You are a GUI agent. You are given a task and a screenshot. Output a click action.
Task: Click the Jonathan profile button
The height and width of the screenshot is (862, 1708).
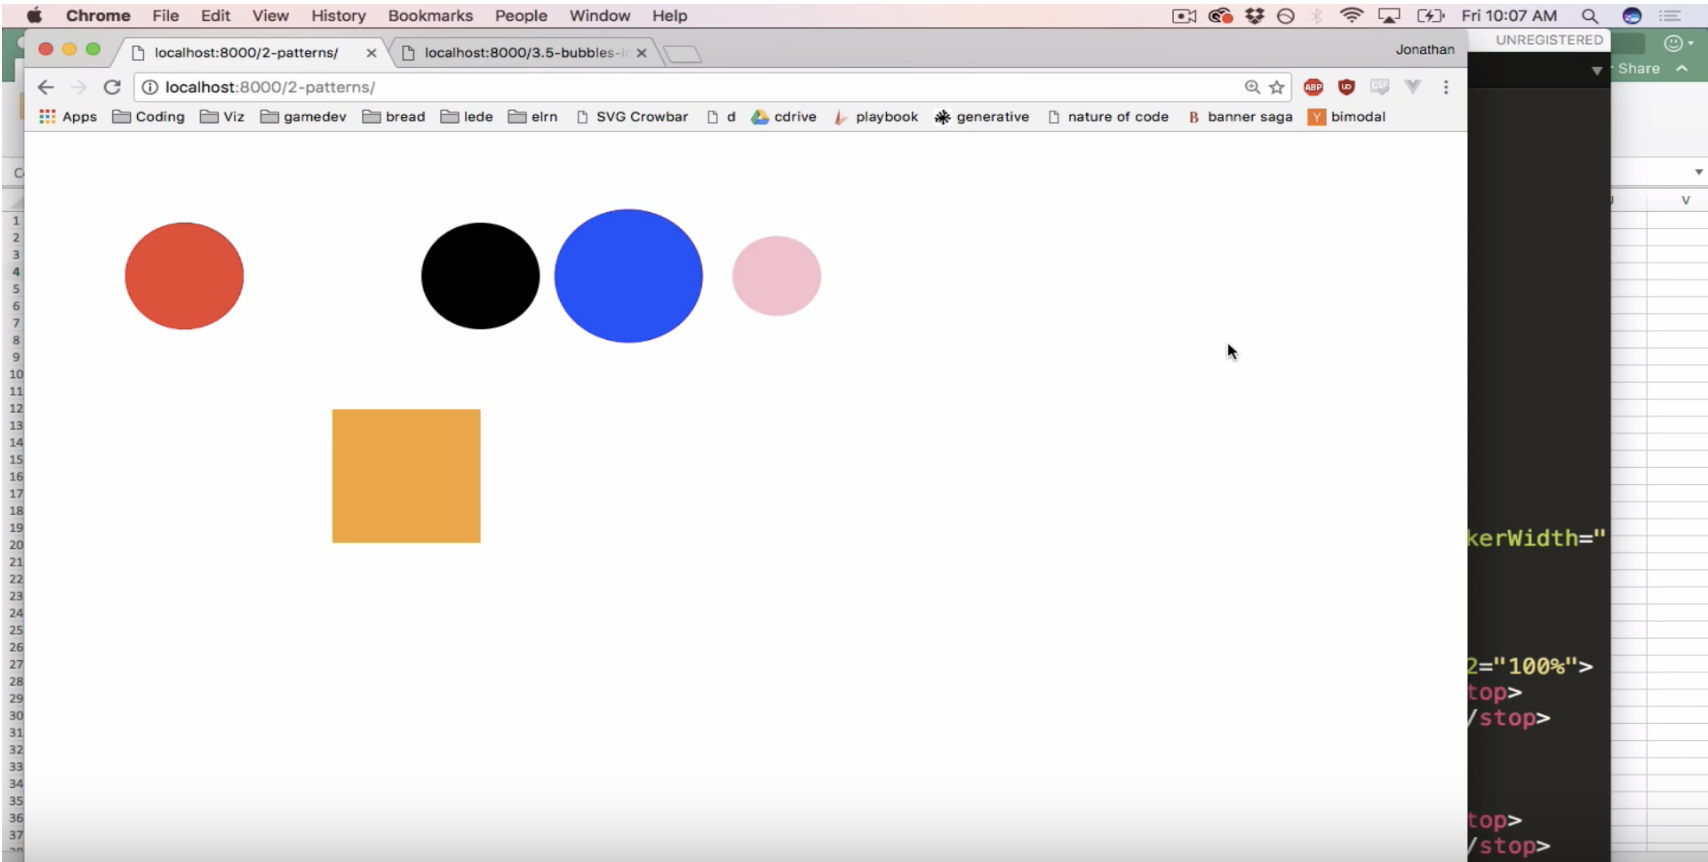coord(1425,49)
